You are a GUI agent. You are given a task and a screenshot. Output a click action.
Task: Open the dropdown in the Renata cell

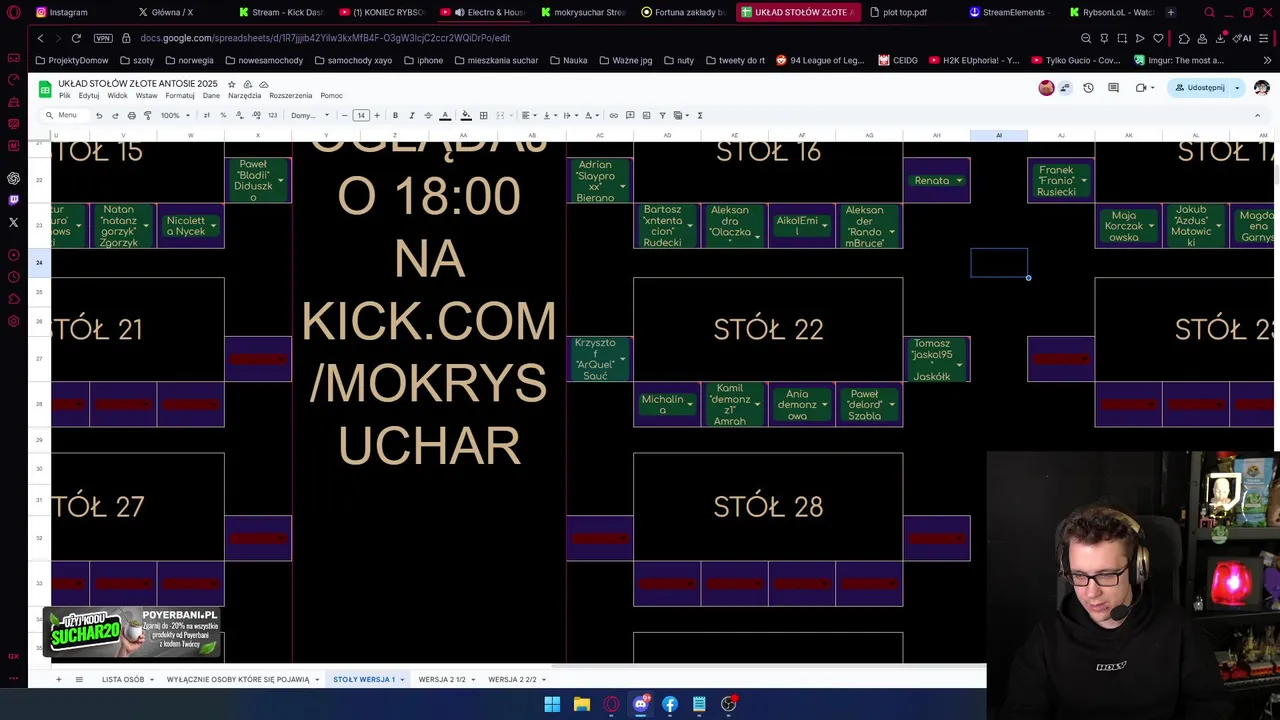tap(959, 181)
